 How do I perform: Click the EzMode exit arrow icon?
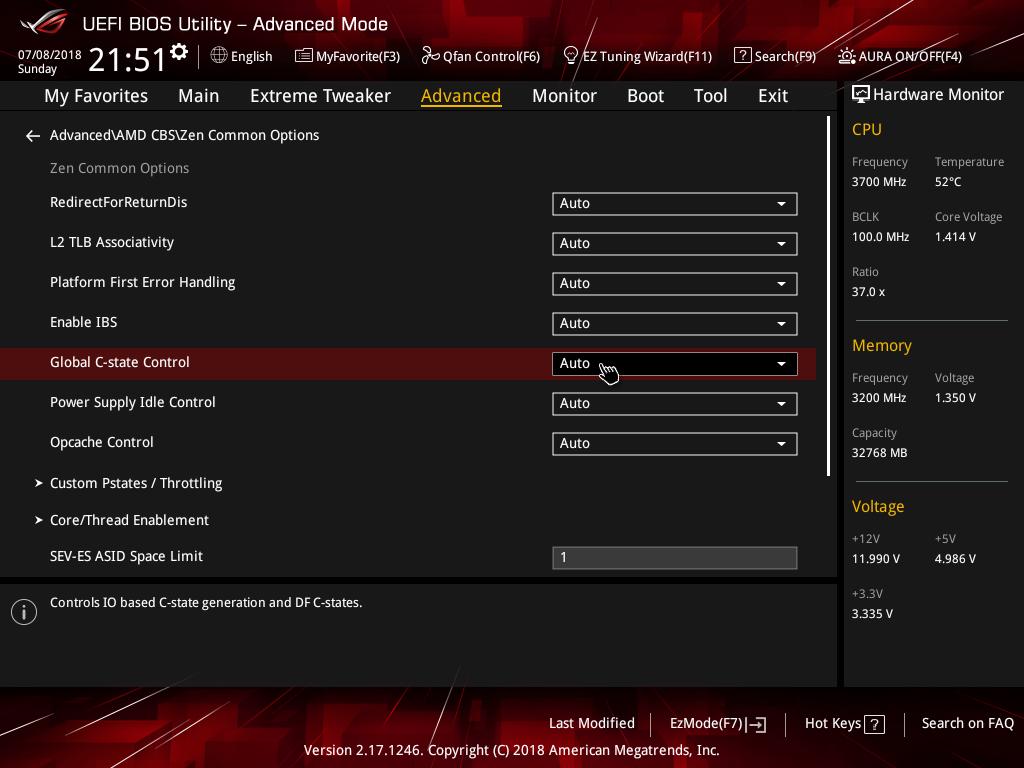click(x=756, y=724)
